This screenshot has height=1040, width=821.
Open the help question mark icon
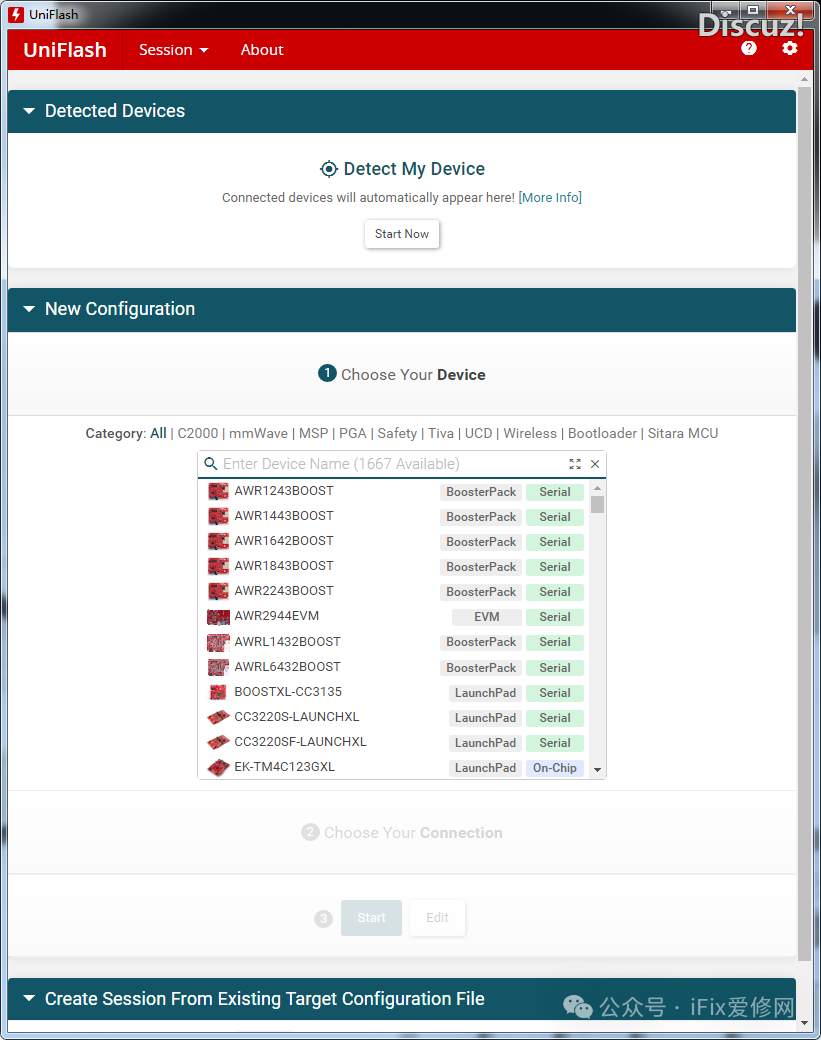tap(749, 49)
